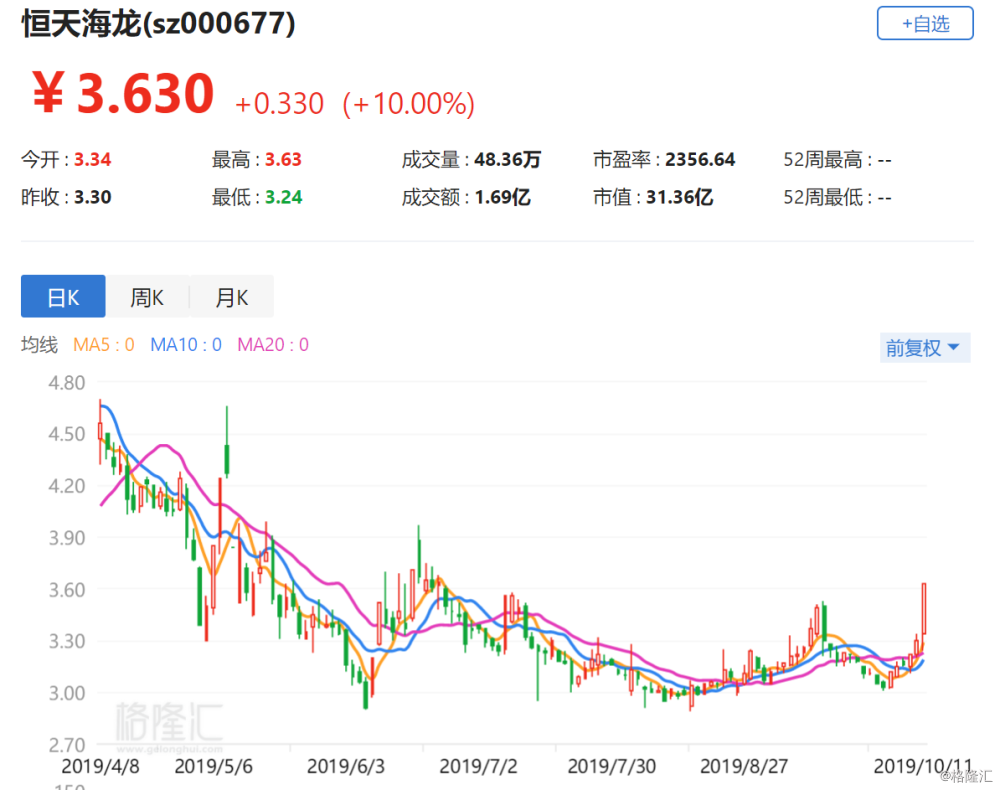Select the percentage change (+10.00%)

[409, 104]
